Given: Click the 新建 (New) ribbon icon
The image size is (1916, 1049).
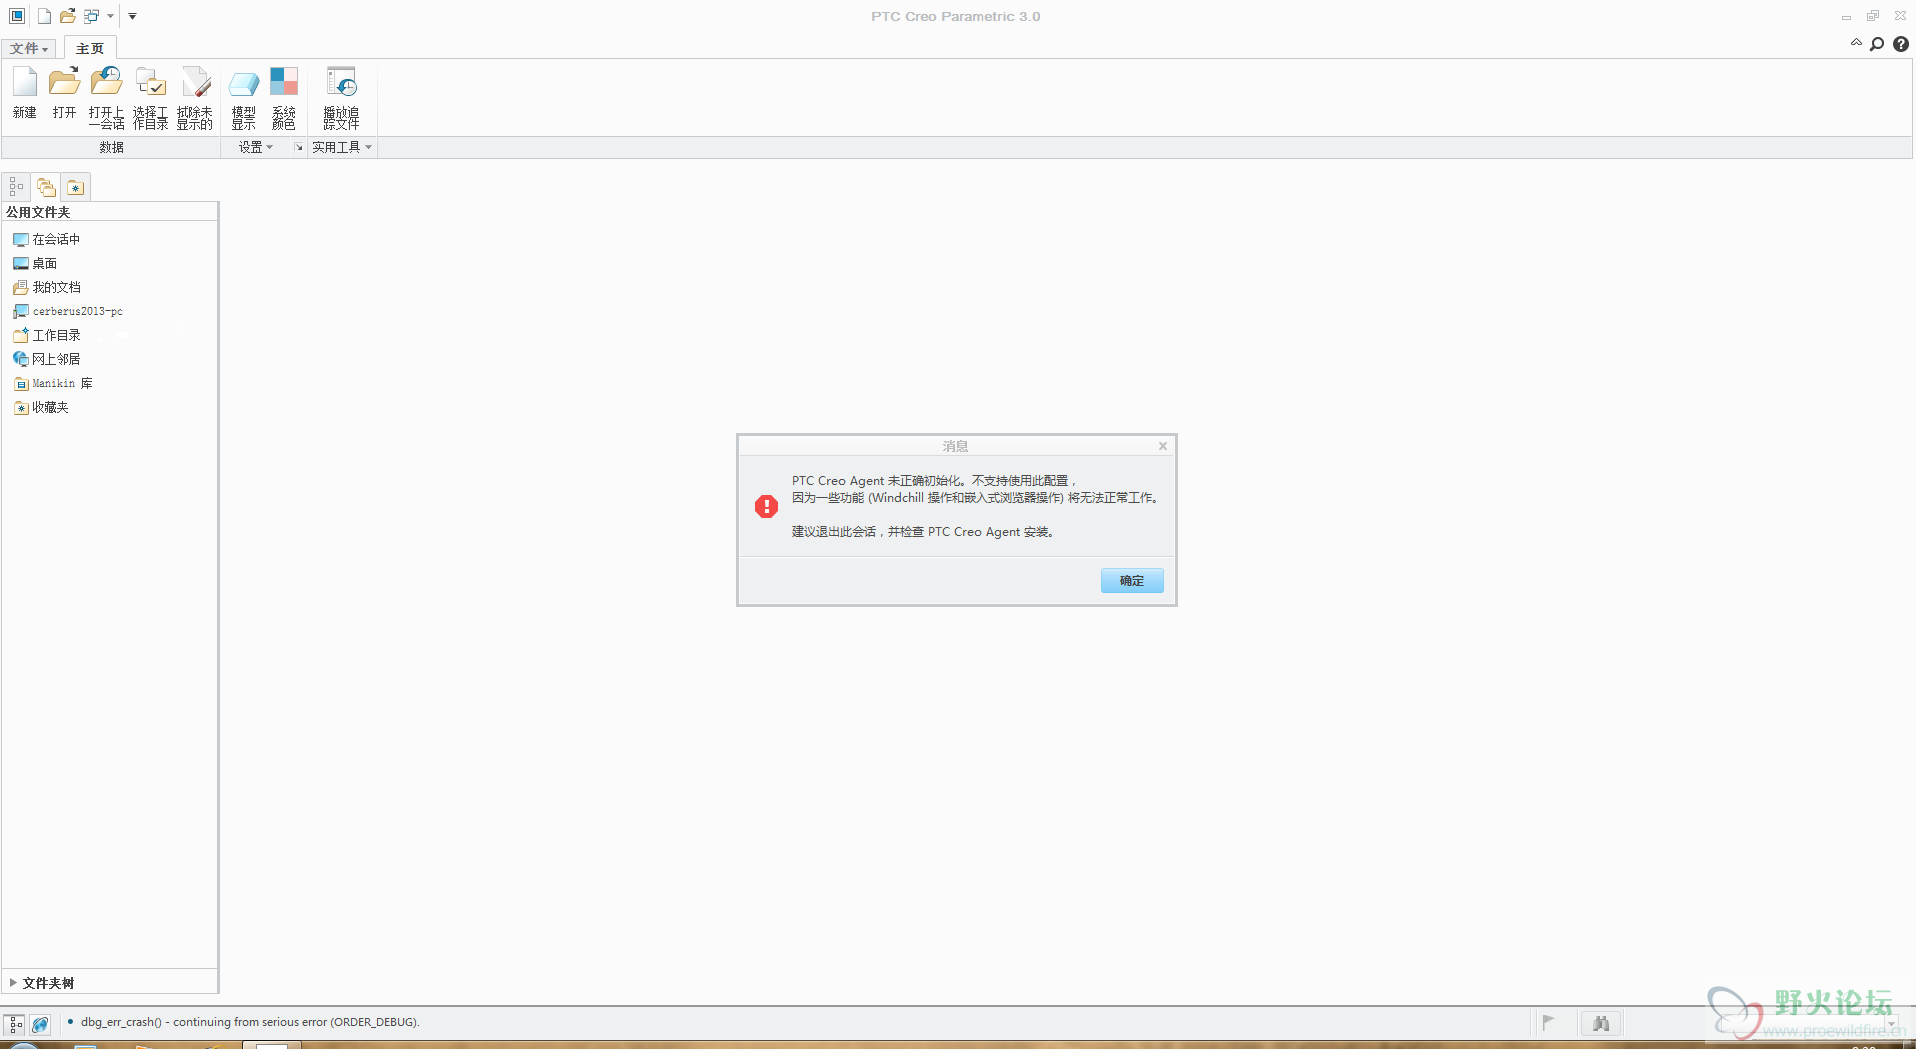Looking at the screenshot, I should 25,93.
